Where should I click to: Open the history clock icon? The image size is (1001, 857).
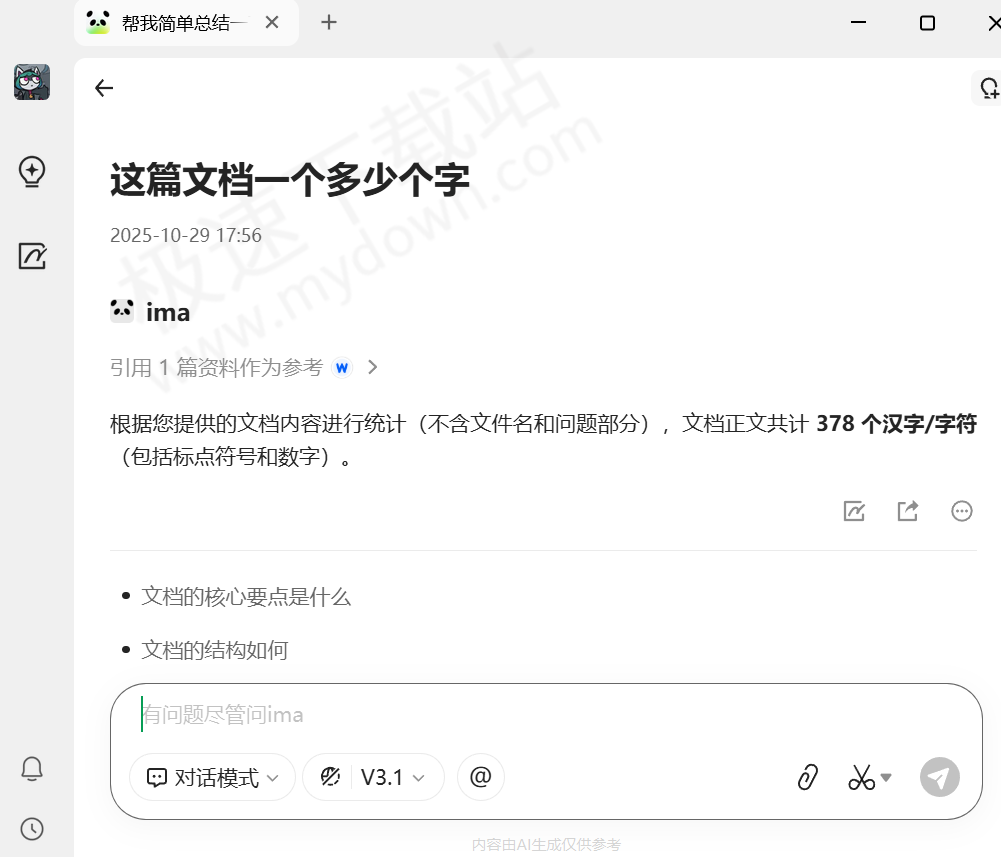coord(32,829)
